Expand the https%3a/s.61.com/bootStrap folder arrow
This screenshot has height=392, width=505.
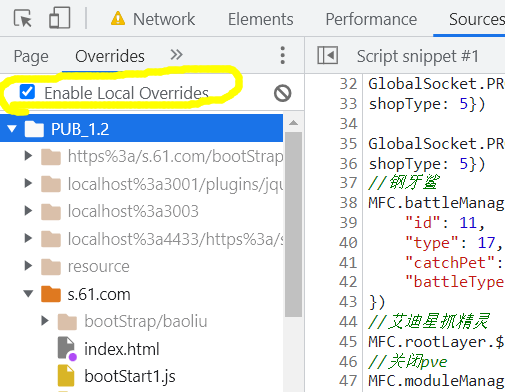point(29,156)
